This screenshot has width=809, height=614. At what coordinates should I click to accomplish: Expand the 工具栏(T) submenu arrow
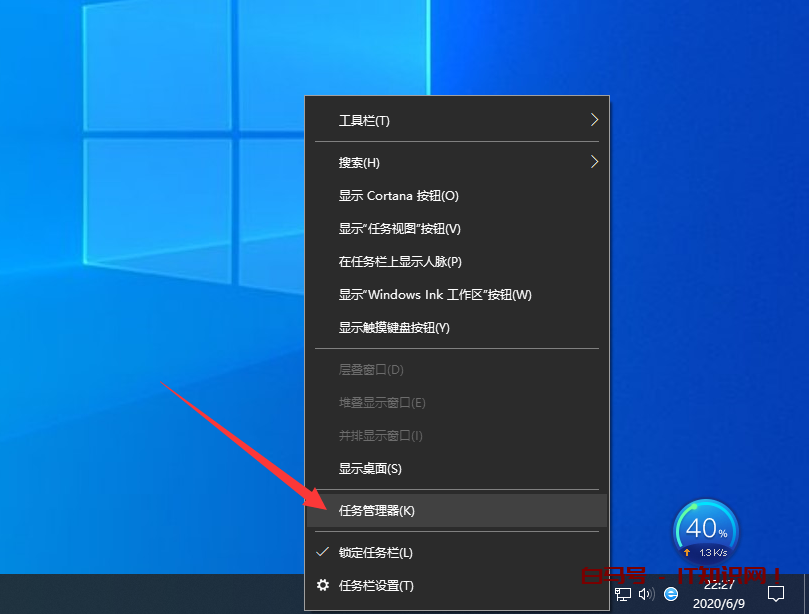[x=593, y=120]
